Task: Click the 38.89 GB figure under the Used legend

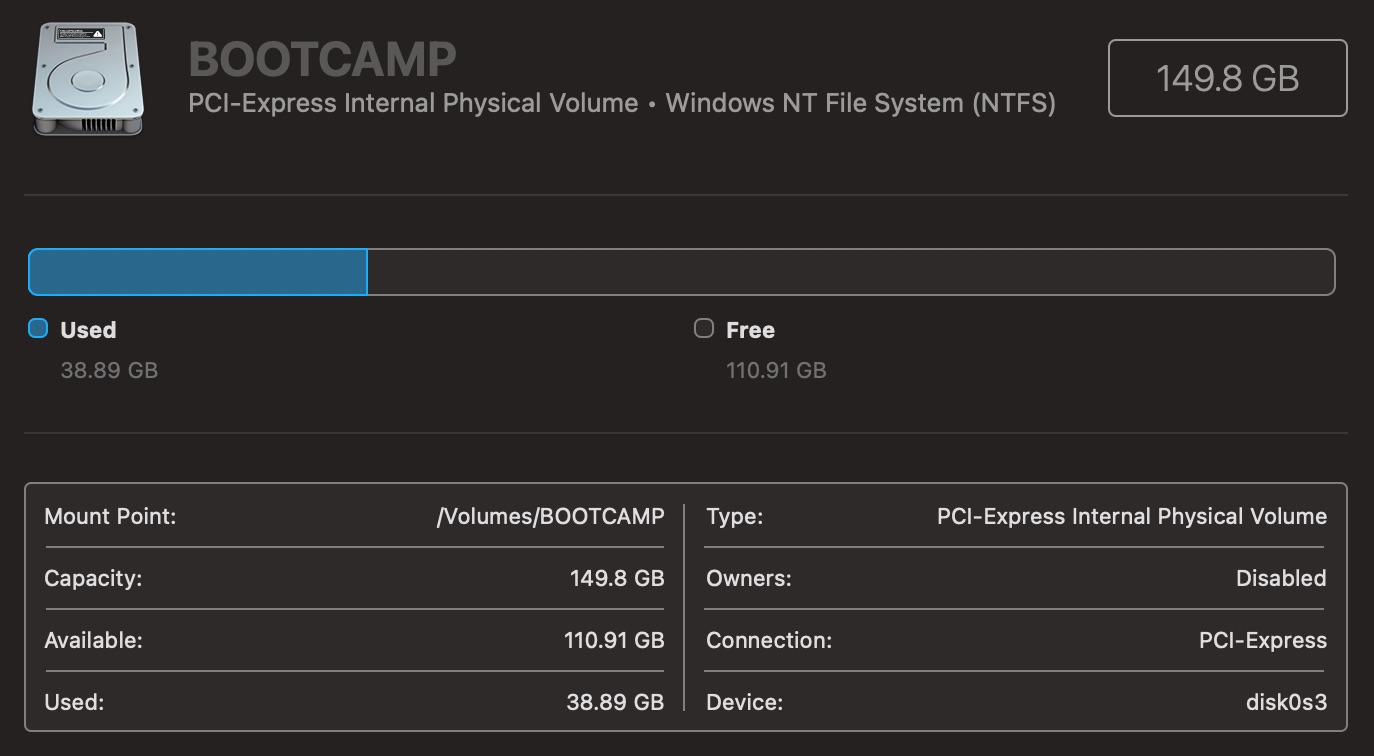Action: 109,370
